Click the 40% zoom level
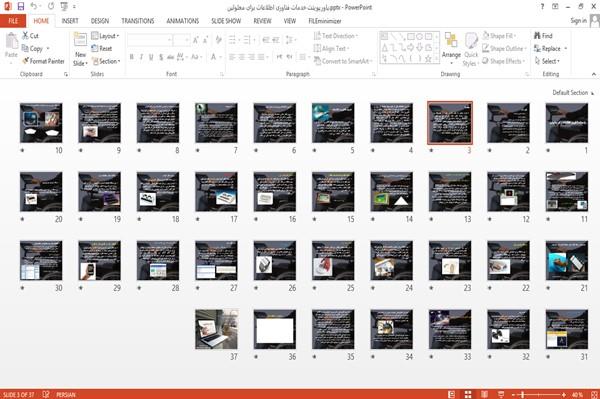Screen dimensions: 600x399 coord(577,394)
